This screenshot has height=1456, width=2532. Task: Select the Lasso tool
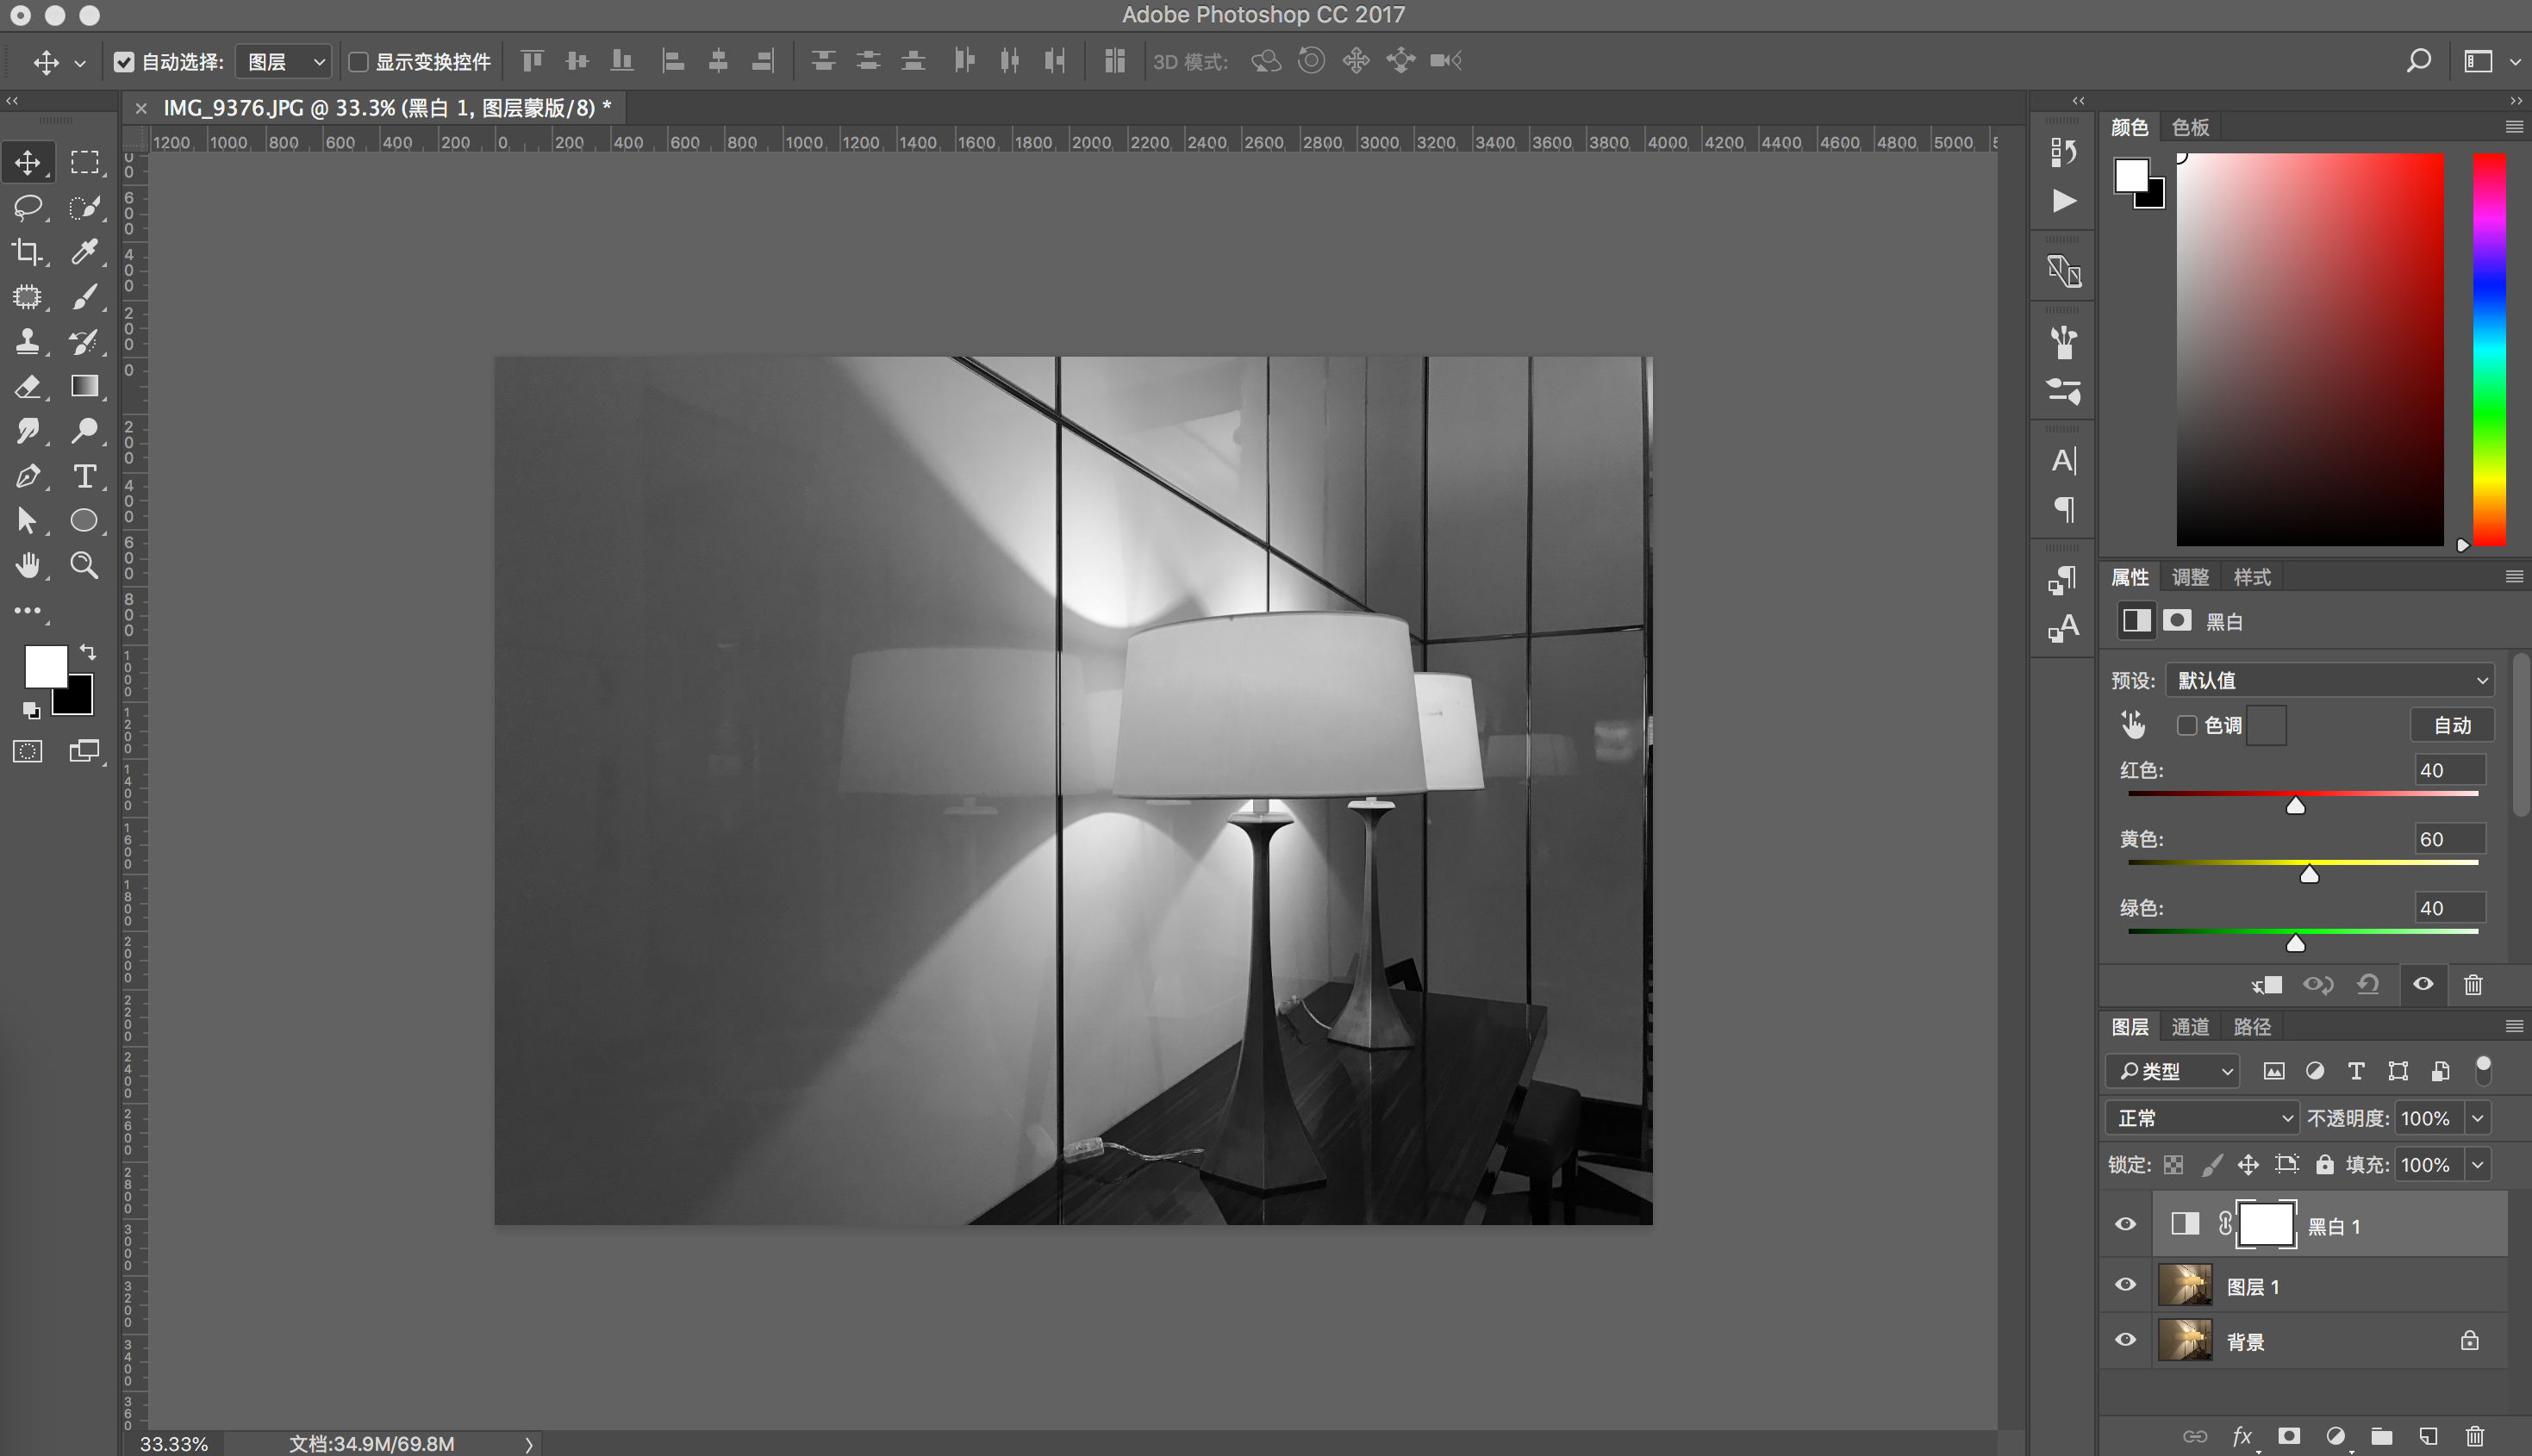click(27, 207)
